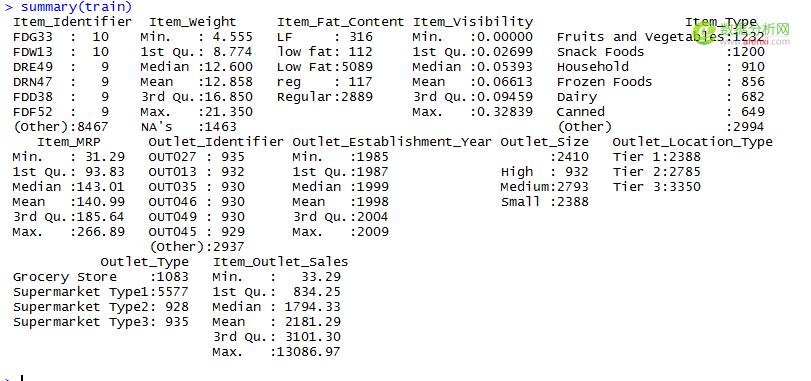
Task: Click the summary(train) command text
Action: 77,7
